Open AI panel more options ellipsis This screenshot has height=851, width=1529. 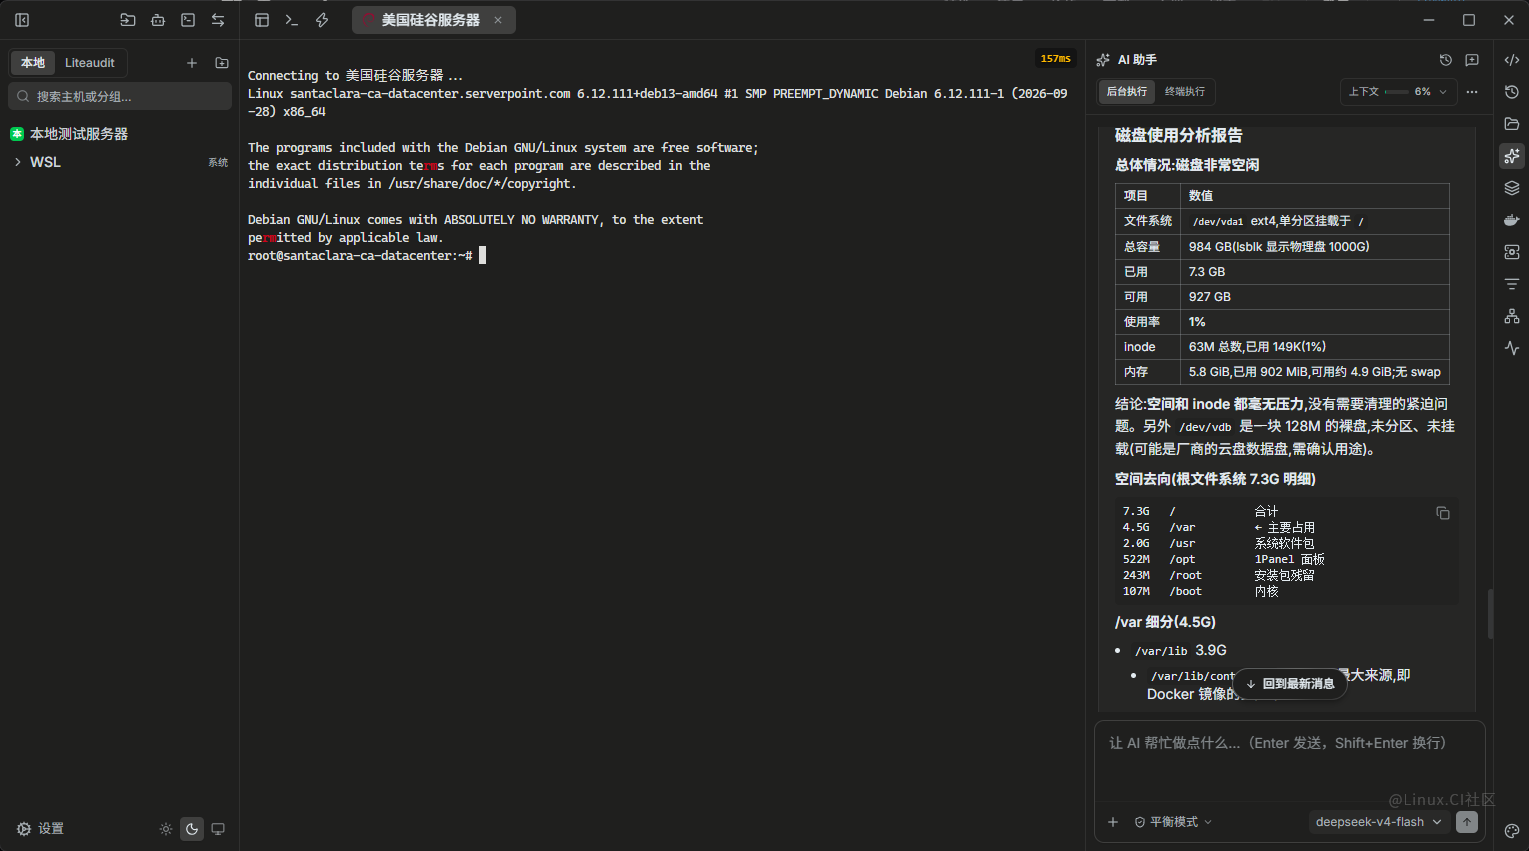[x=1472, y=92]
